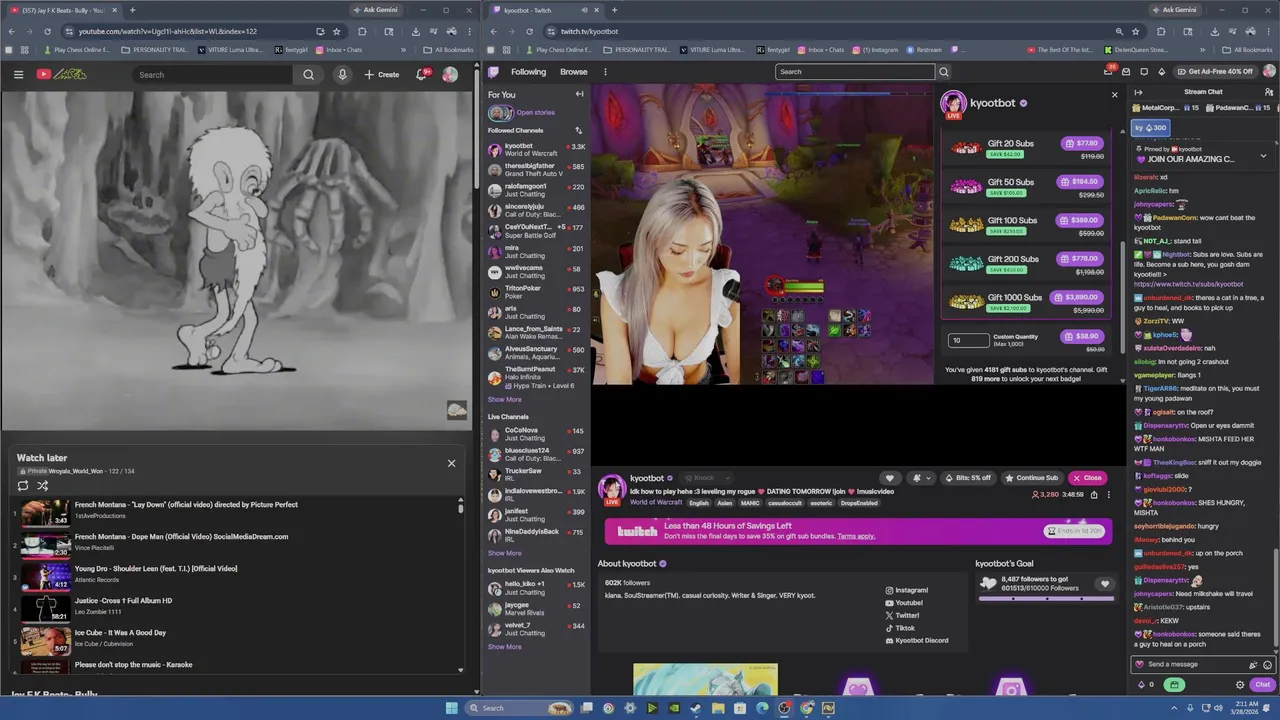1280x720 pixels.
Task: Open Twitch whispers icon
Action: [x=1144, y=72]
